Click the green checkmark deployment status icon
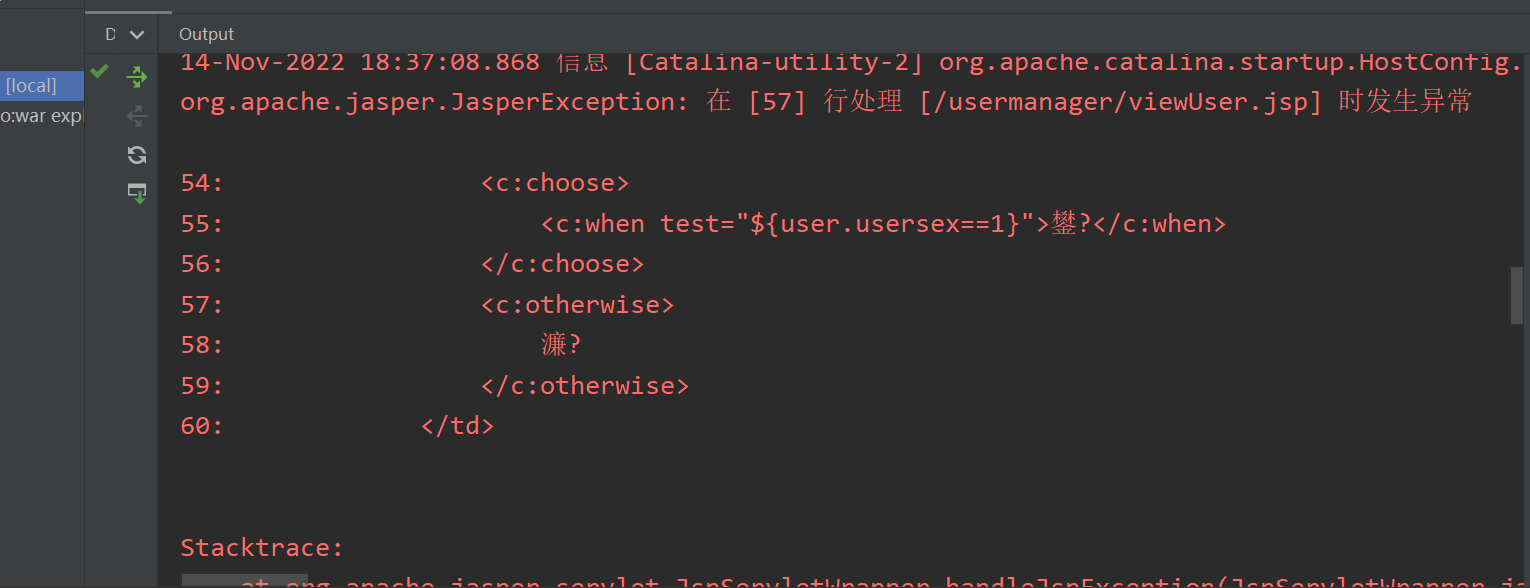Viewport: 1530px width, 588px height. click(x=99, y=71)
